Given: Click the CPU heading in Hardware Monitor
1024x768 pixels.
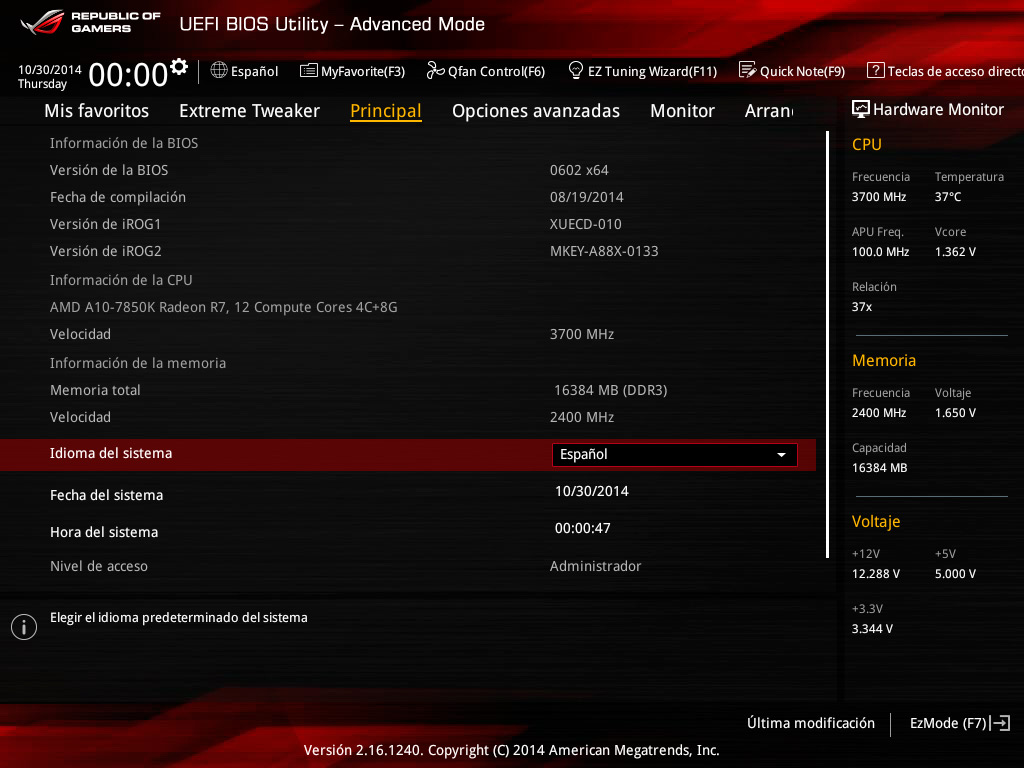Looking at the screenshot, I should 867,144.
